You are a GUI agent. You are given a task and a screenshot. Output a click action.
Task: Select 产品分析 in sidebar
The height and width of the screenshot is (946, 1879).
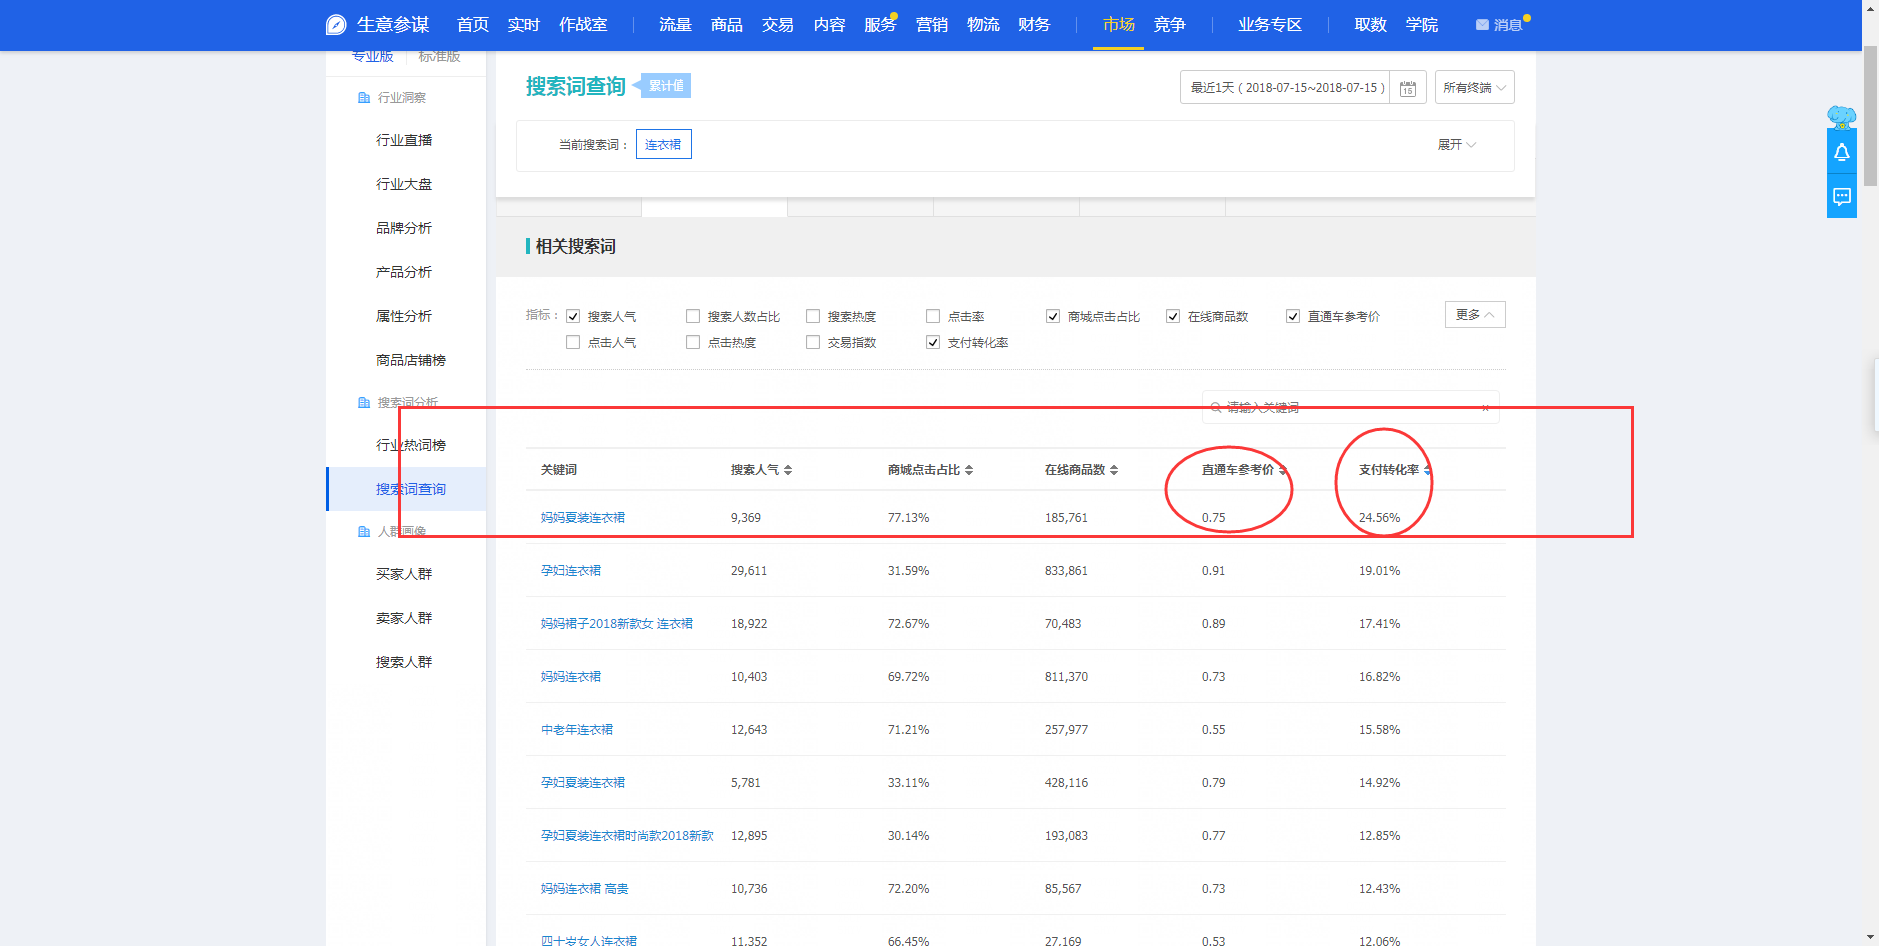coord(404,272)
